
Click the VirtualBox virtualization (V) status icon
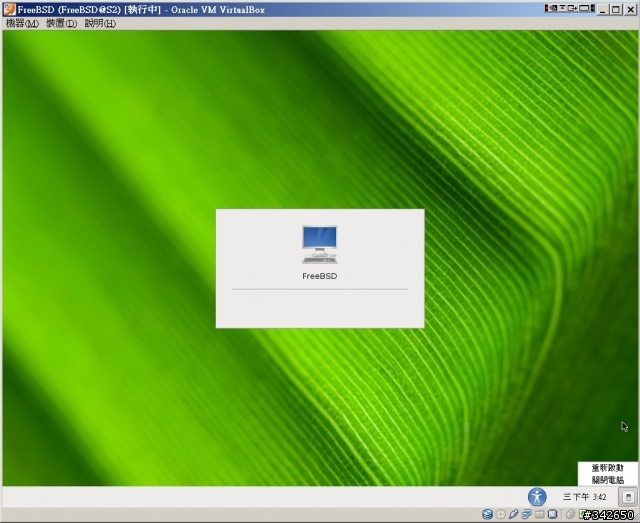coord(553,514)
